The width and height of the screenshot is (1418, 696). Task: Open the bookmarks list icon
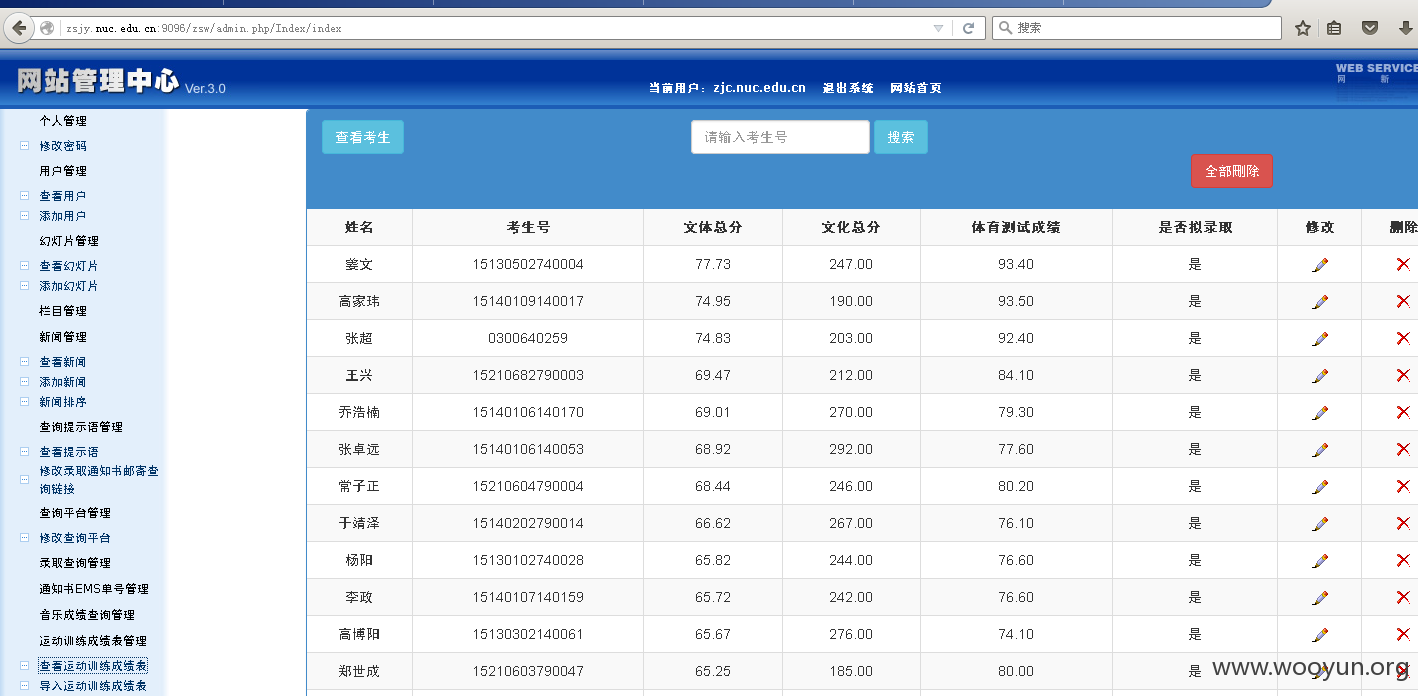1334,28
